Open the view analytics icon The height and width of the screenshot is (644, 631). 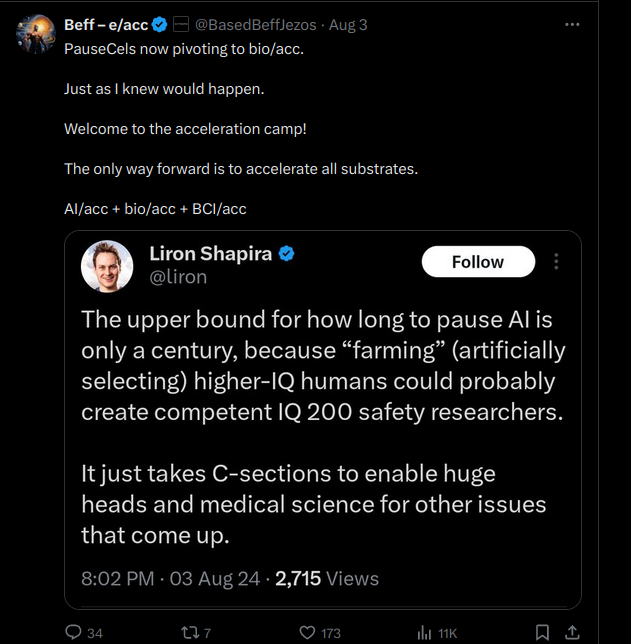click(x=424, y=632)
